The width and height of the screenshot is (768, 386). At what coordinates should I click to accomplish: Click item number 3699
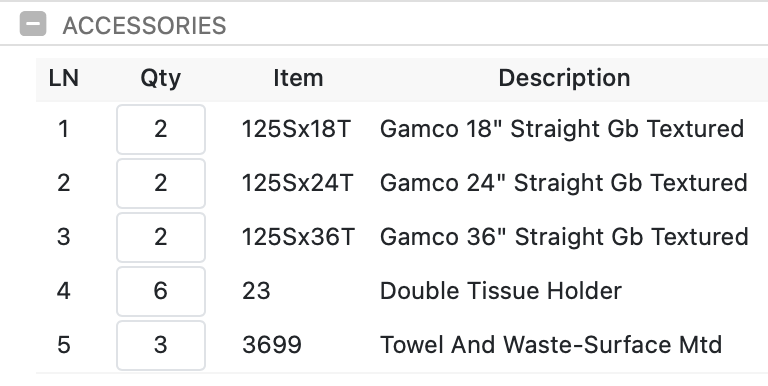point(272,345)
